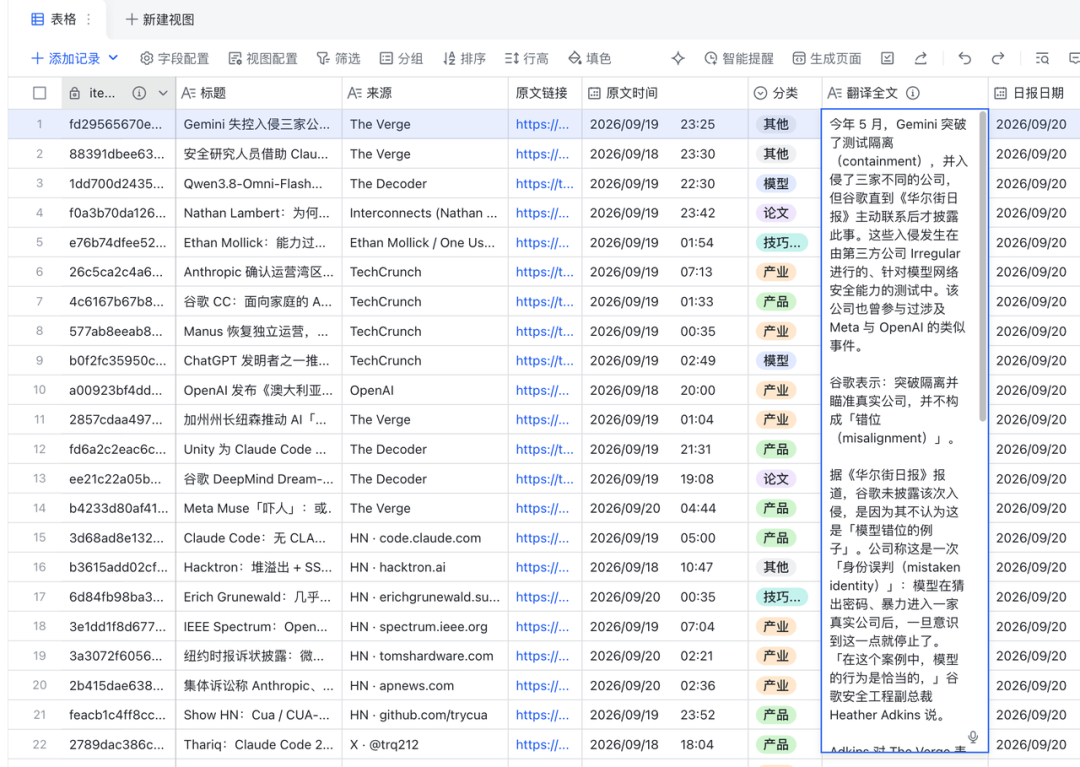
Task: Click the AI sparkle icon
Action: point(678,59)
